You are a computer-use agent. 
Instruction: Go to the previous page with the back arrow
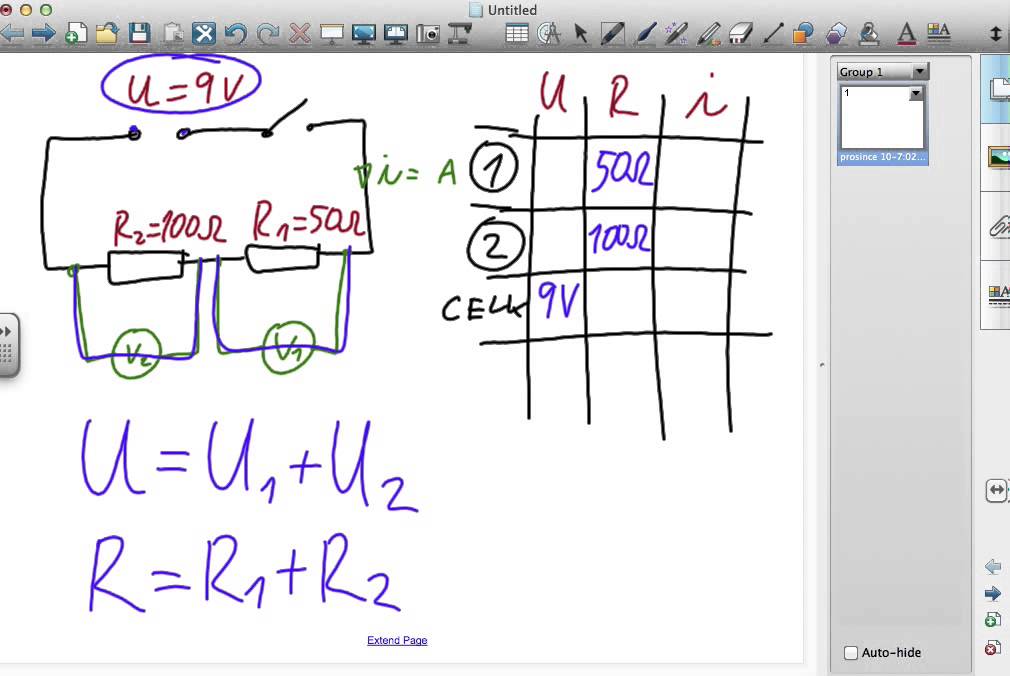pyautogui.click(x=12, y=33)
